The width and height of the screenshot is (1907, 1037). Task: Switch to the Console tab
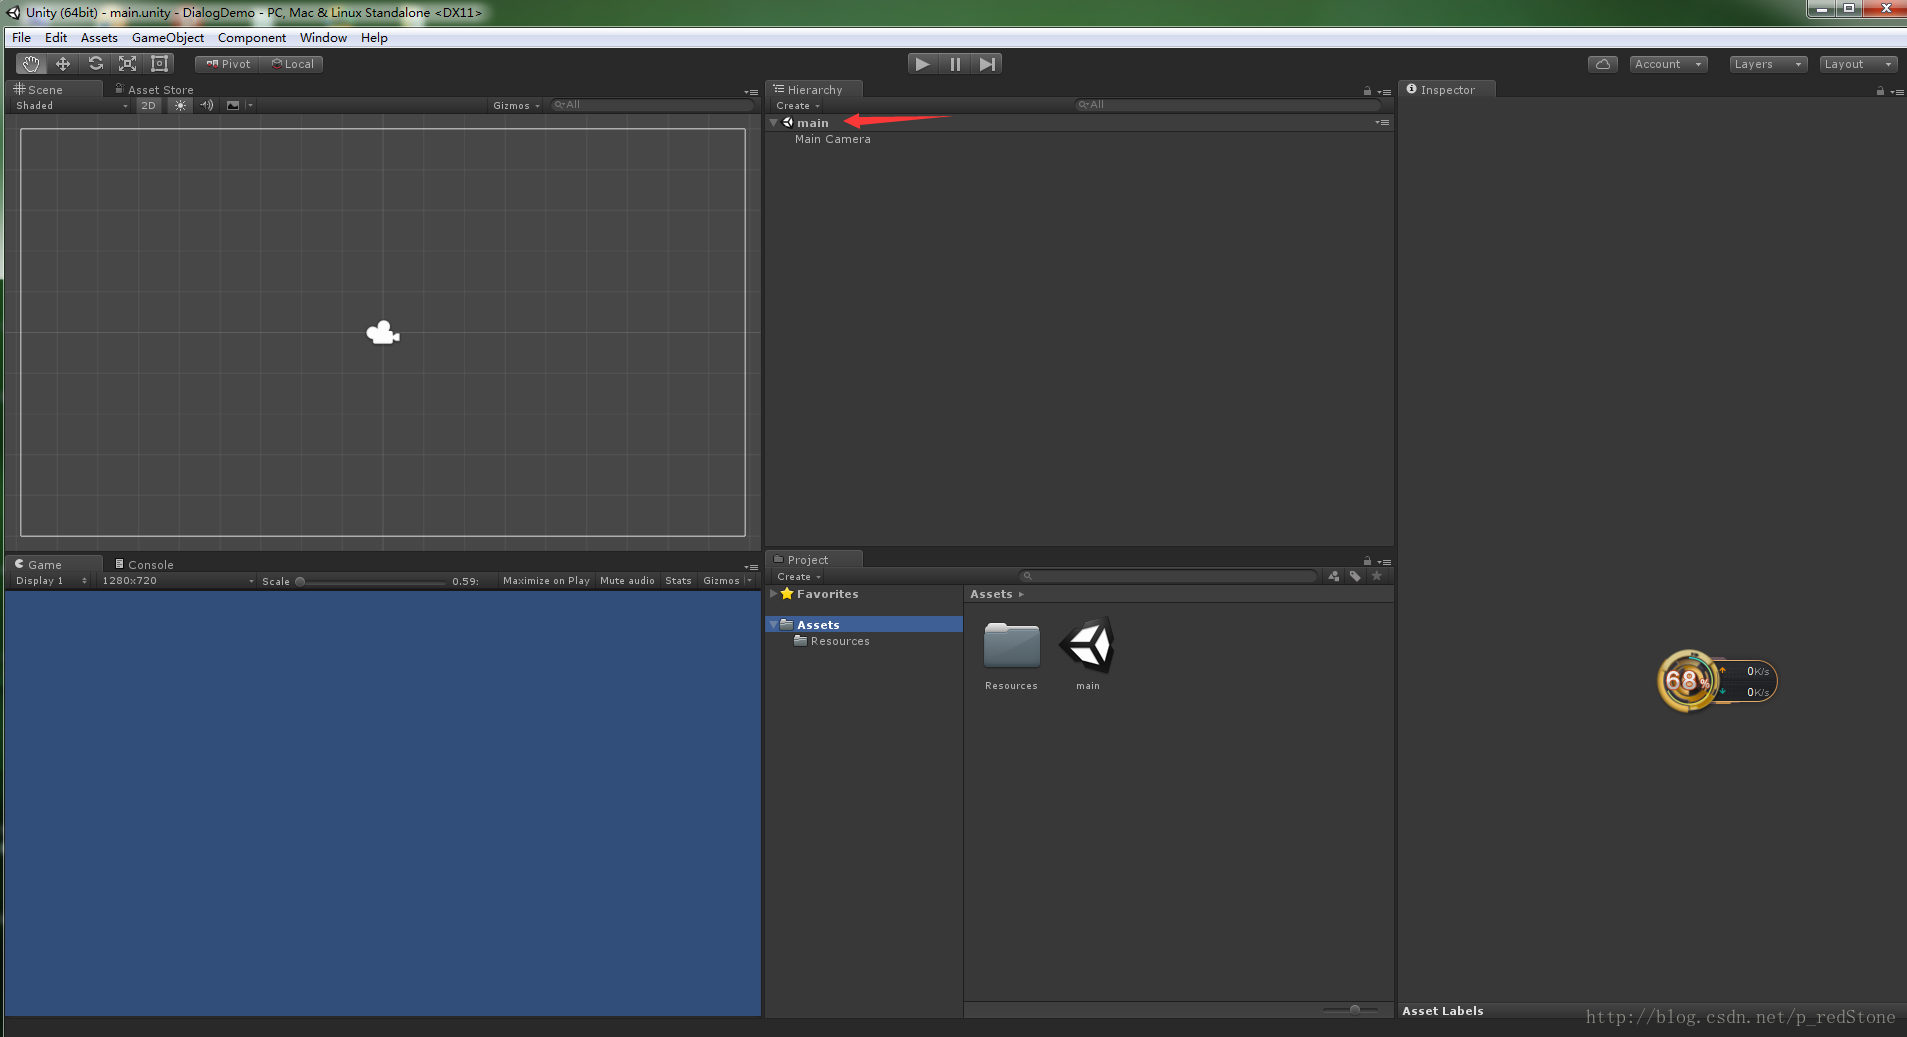pyautogui.click(x=150, y=565)
